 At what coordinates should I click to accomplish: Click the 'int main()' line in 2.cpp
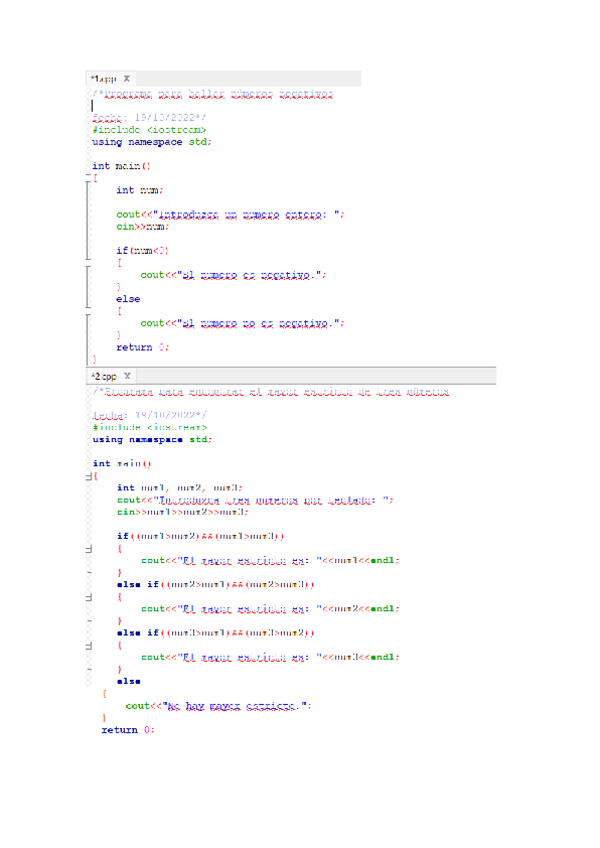(121, 464)
